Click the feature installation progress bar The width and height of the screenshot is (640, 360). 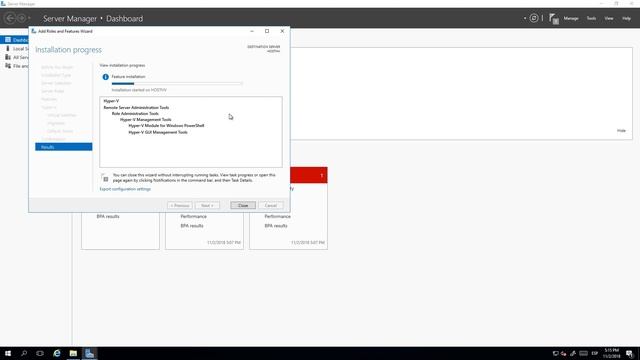pos(177,83)
